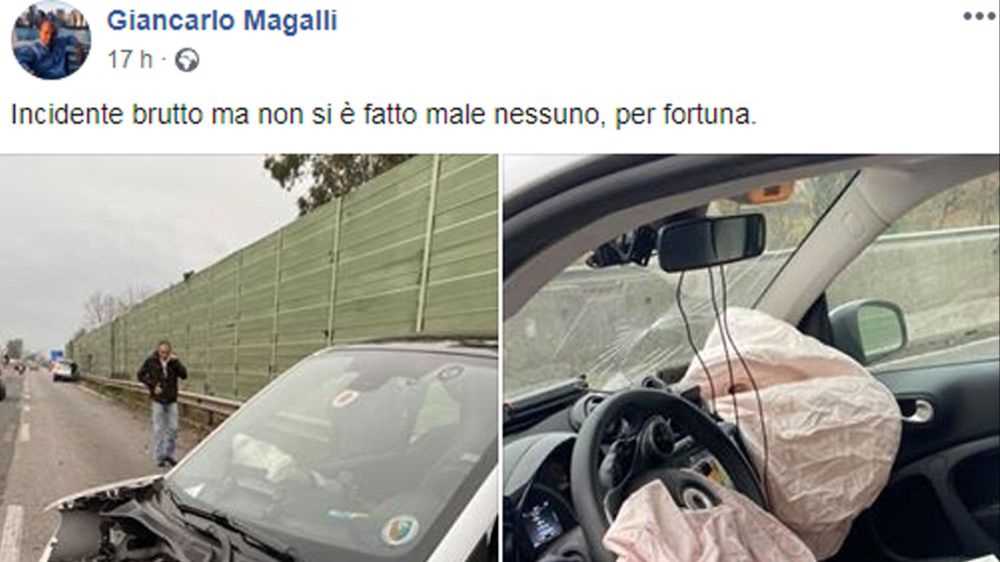Open the post via the 17 h timestamp
The image size is (1000, 562).
(130, 59)
